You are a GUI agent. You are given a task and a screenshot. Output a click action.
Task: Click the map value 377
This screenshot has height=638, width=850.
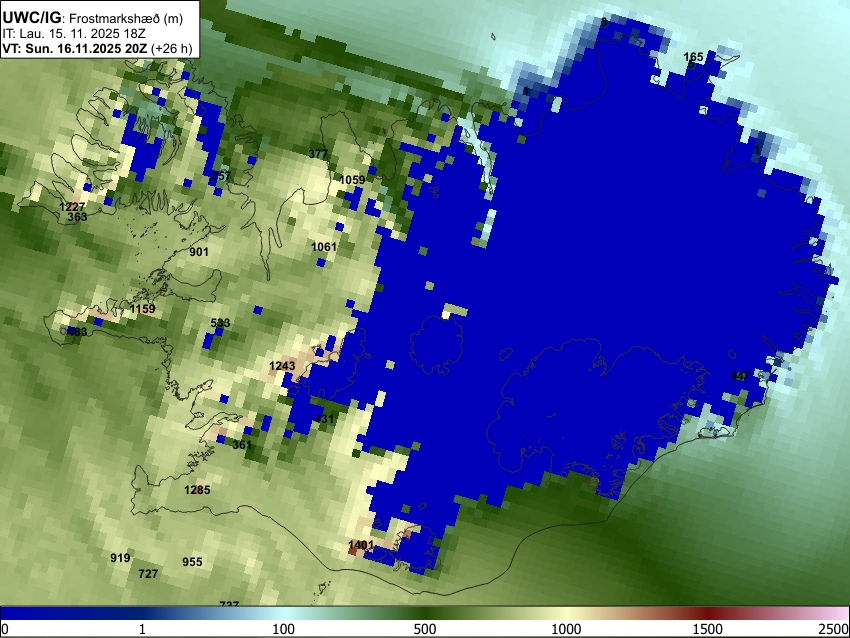point(318,154)
